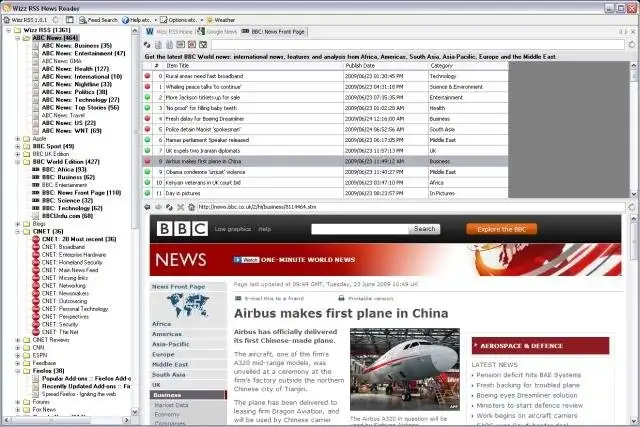
Task: Click the folder icon of the ESPN feed group
Action: coord(27,356)
